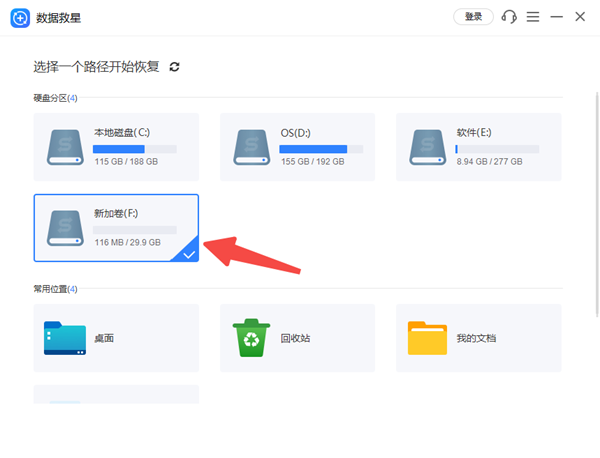The width and height of the screenshot is (600, 458).
Task: Click the 软件(E:) label
Action: [x=474, y=133]
